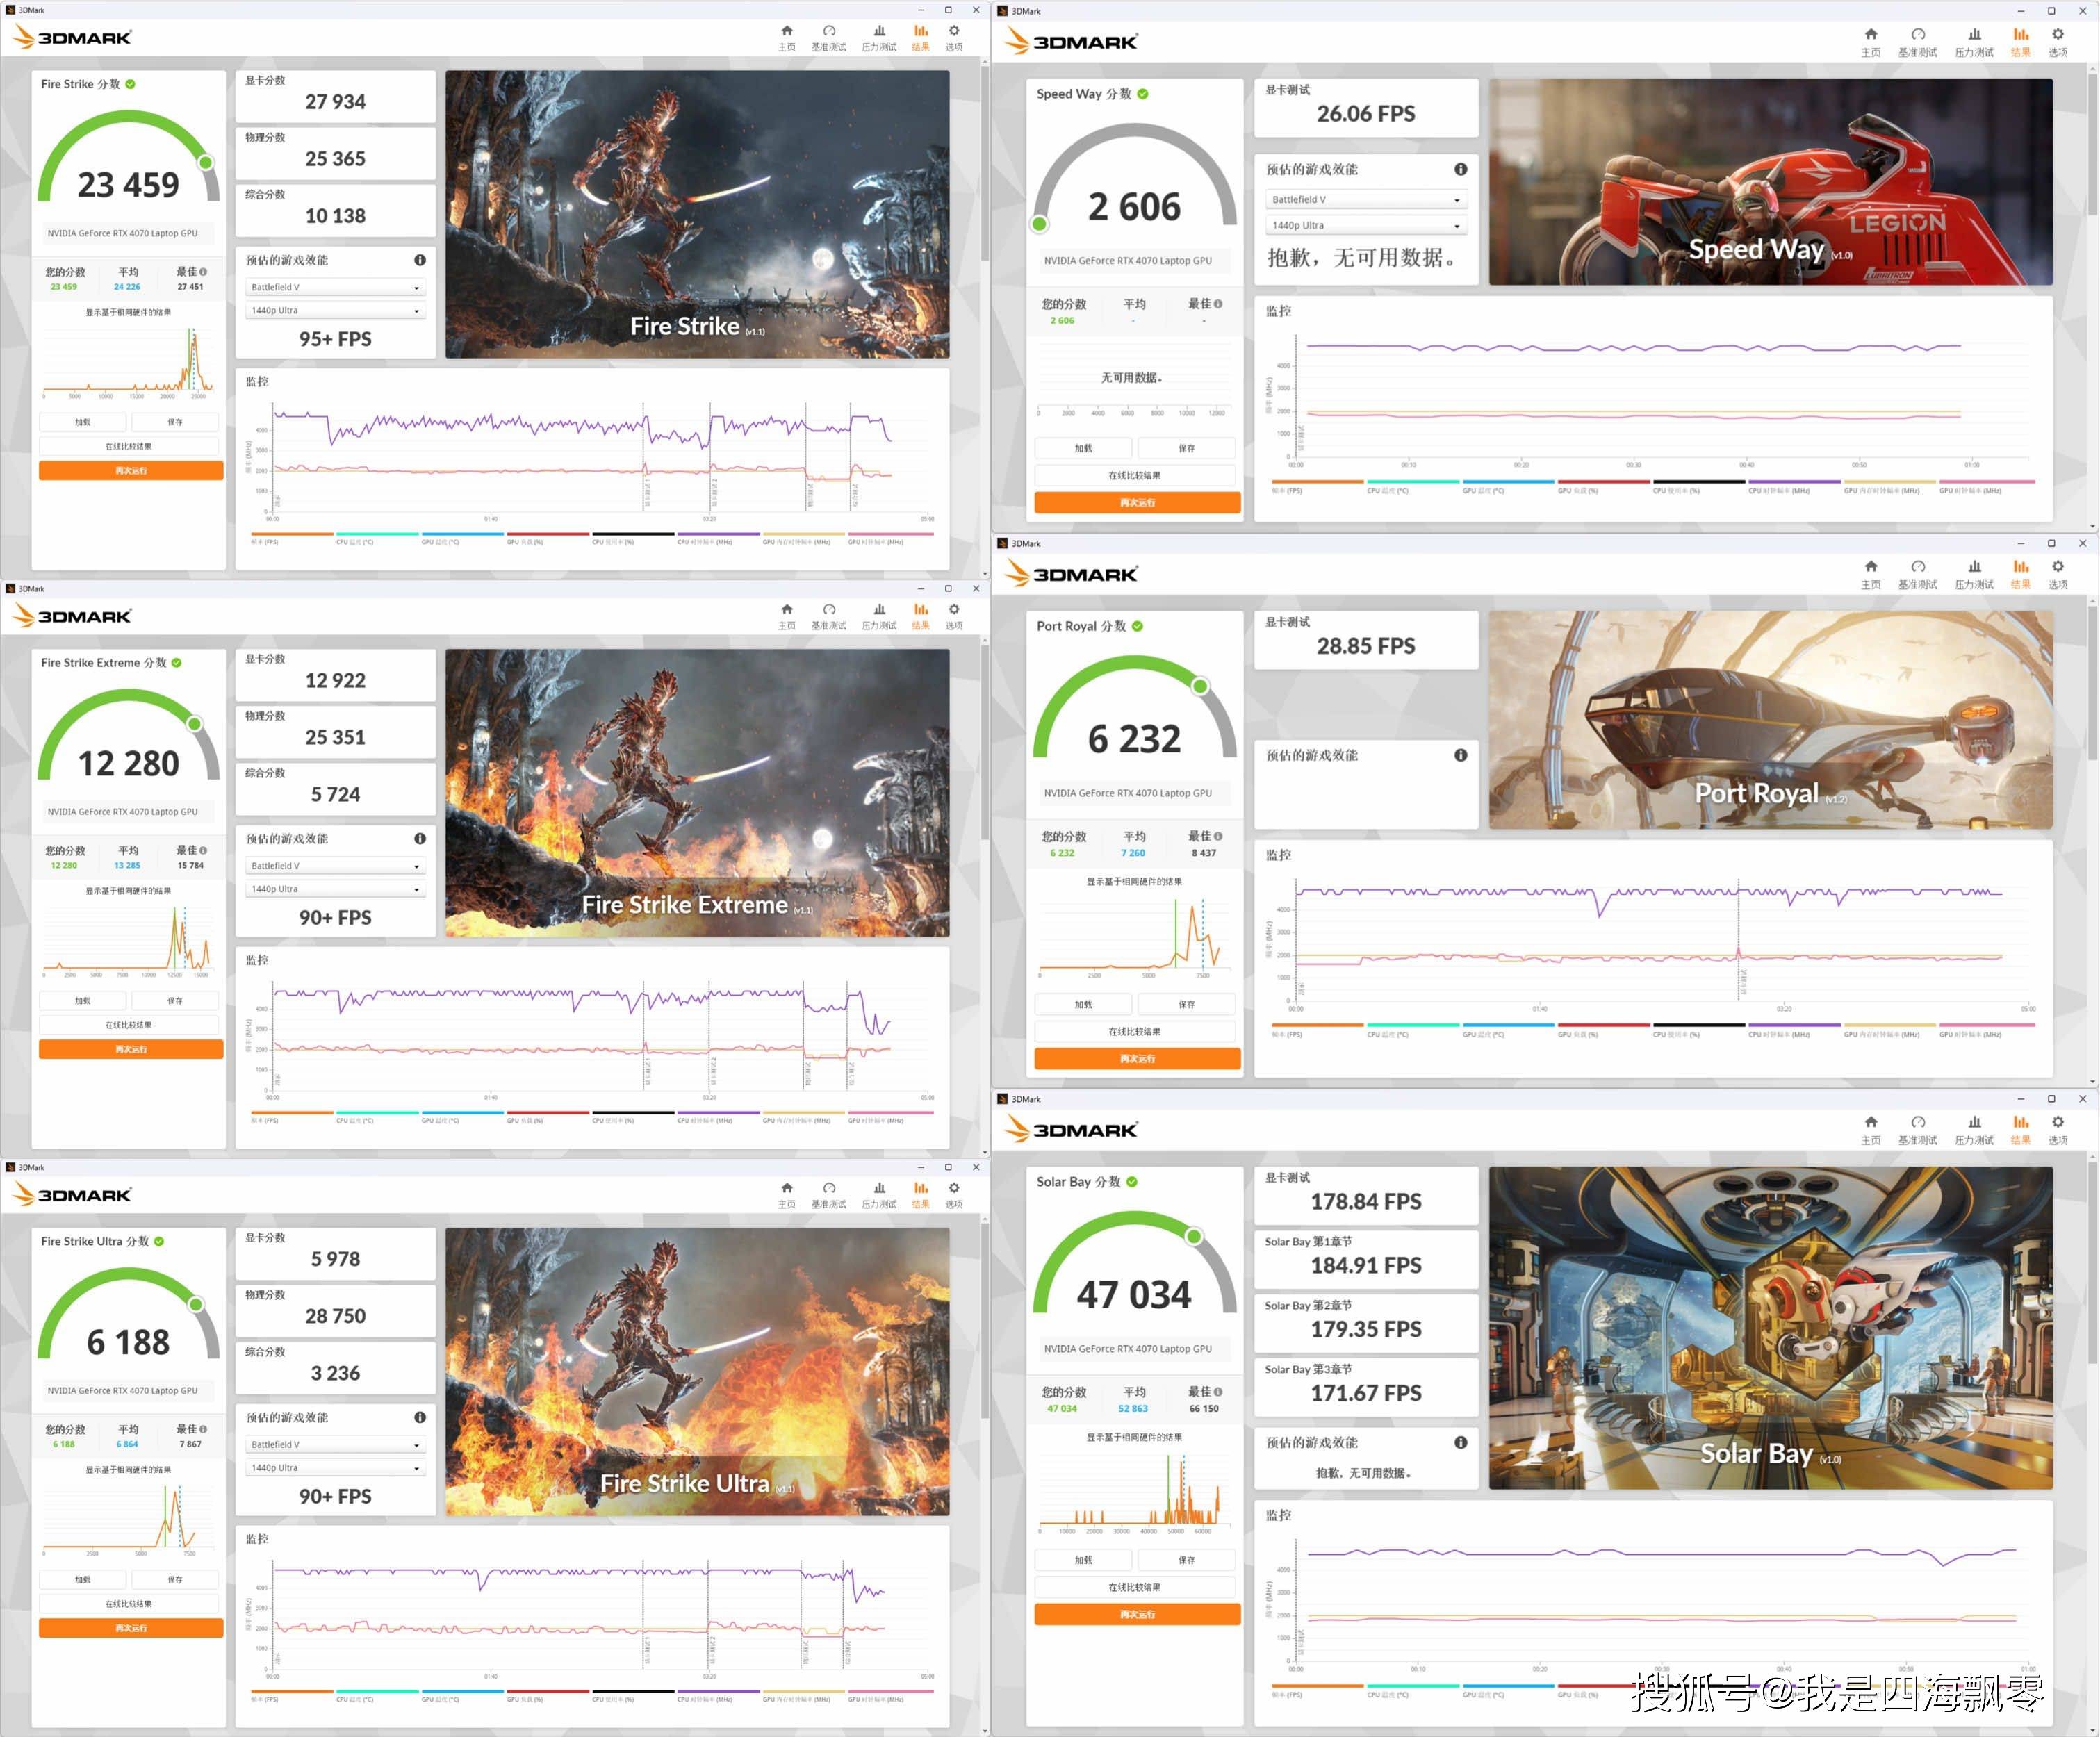Select Results tab in Fire Strike Extreme window
This screenshot has height=1737, width=2100.
coord(920,616)
